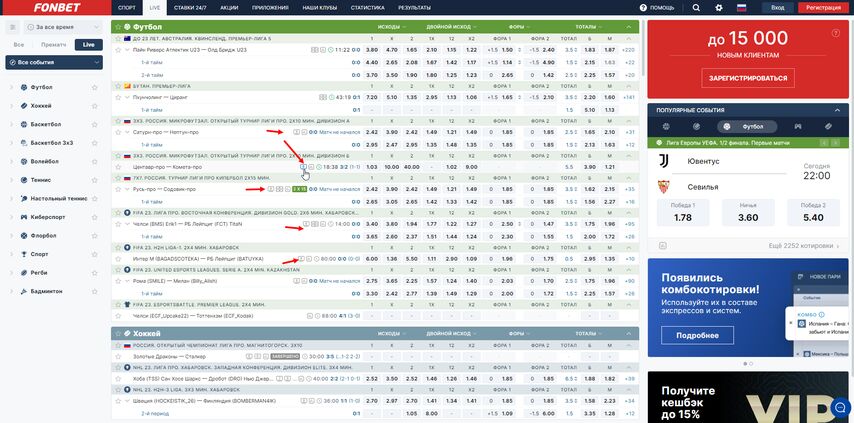
Task: Open the СПОРТ tab in the top navigation
Action: [127, 8]
